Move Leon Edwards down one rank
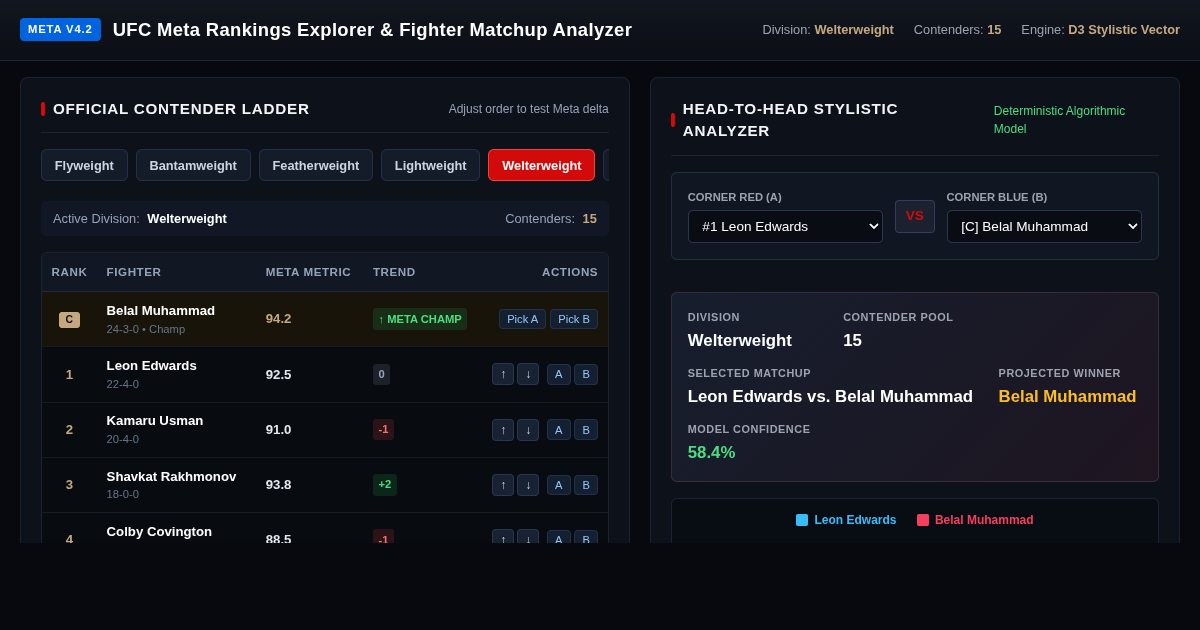 528,374
